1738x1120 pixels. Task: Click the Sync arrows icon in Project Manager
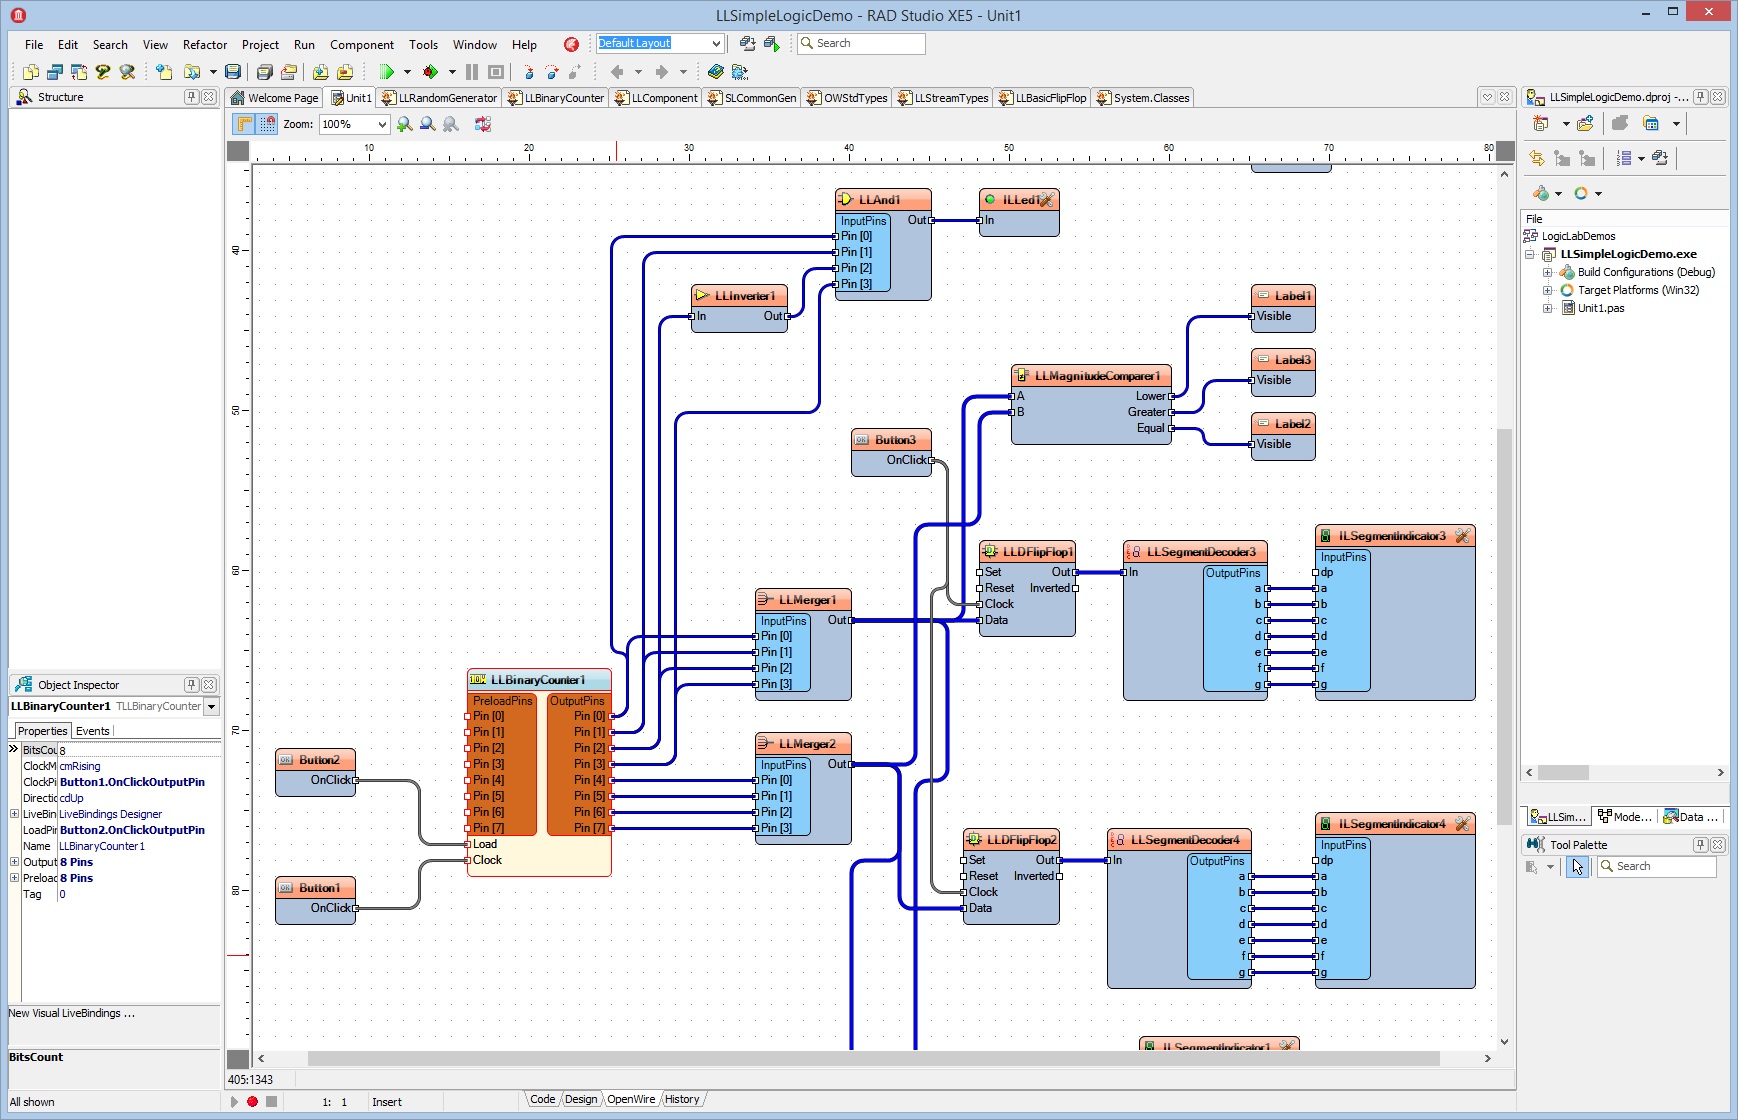1537,158
